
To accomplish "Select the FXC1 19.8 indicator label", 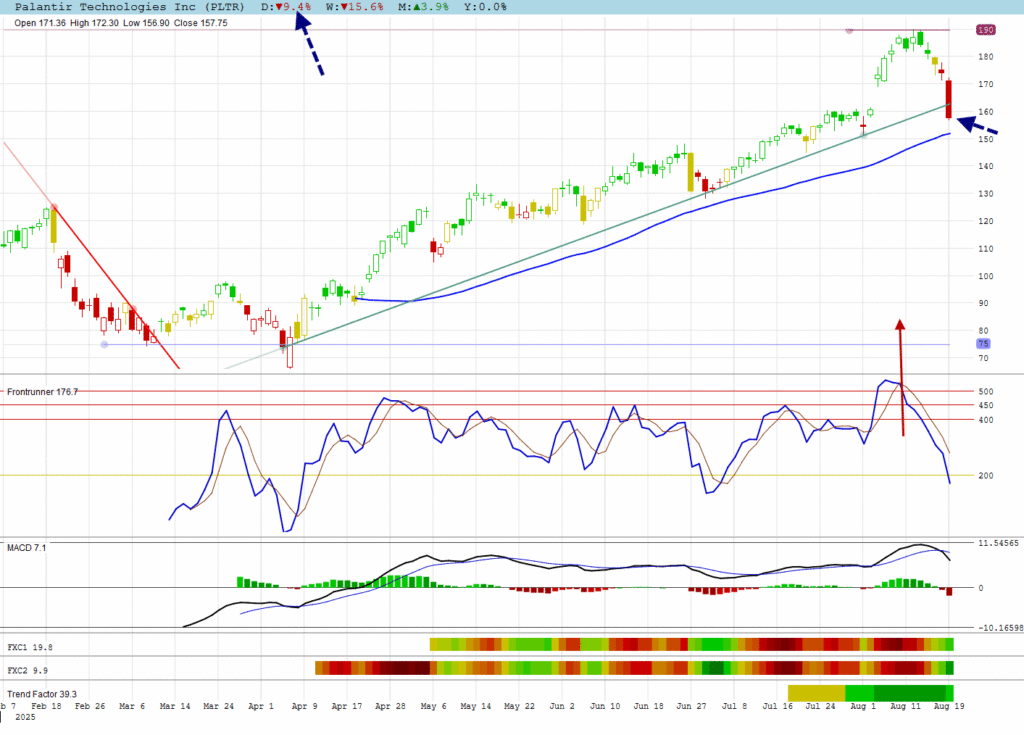I will point(30,647).
